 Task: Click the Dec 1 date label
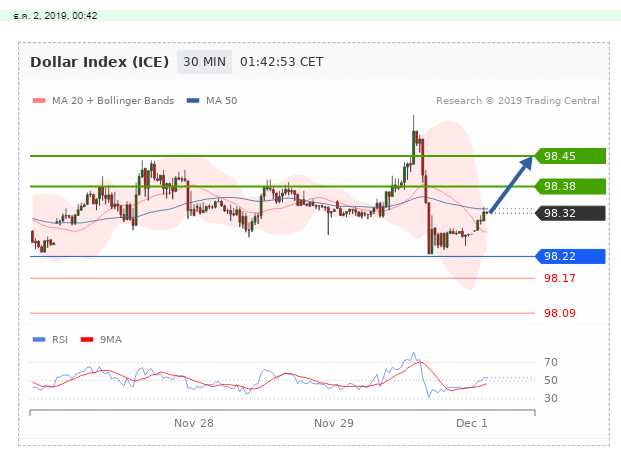472,423
